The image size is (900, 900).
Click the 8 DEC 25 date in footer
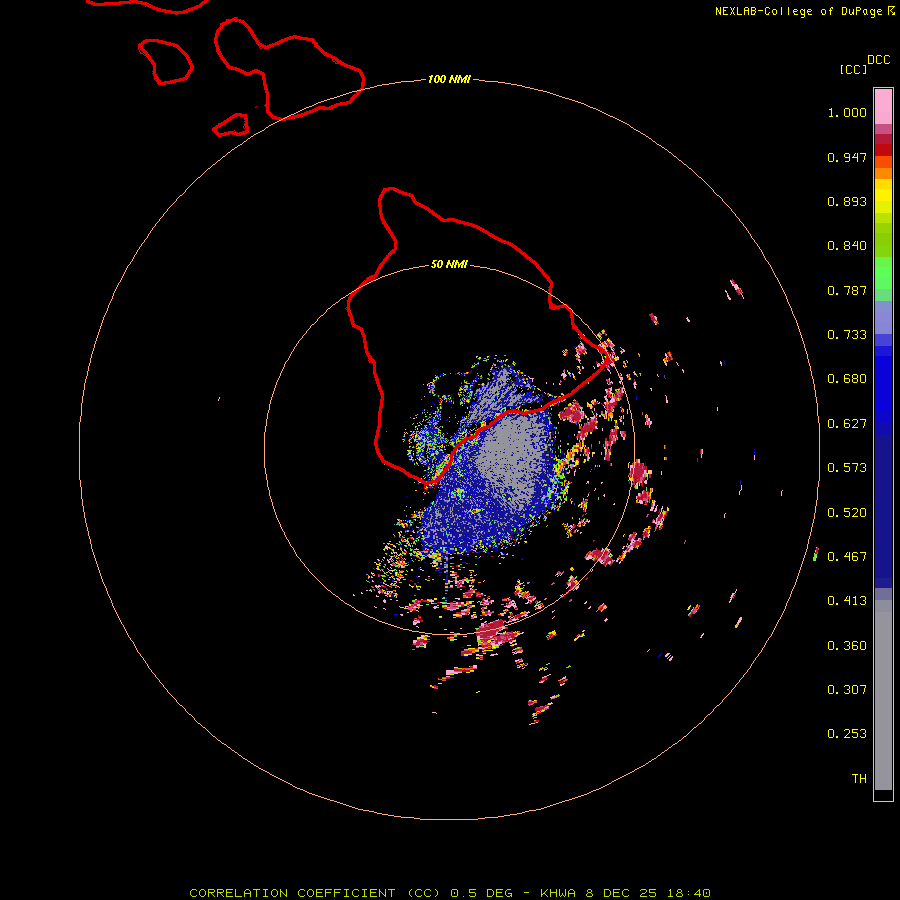click(x=622, y=893)
